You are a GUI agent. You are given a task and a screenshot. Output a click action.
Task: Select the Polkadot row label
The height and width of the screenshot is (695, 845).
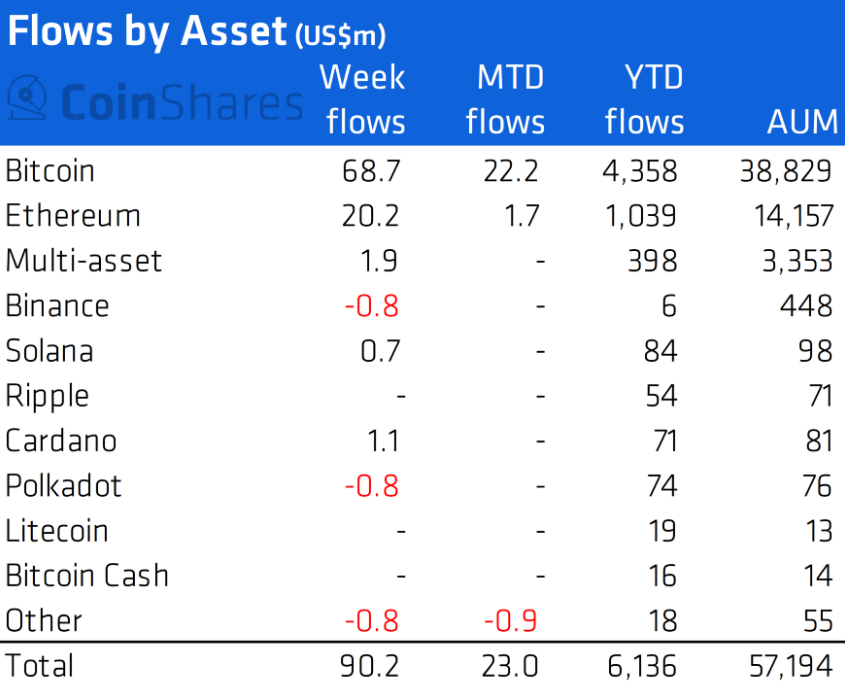click(64, 486)
